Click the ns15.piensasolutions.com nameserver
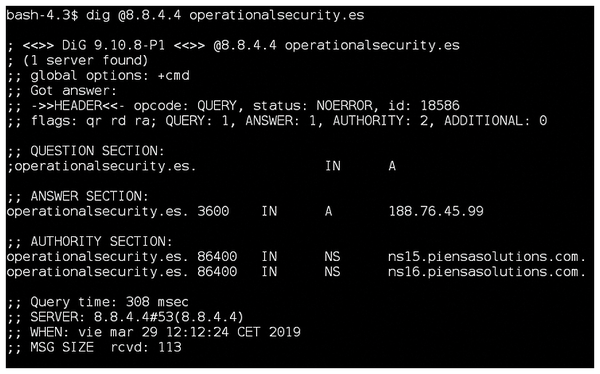The height and width of the screenshot is (374, 600). pyautogui.click(x=487, y=257)
